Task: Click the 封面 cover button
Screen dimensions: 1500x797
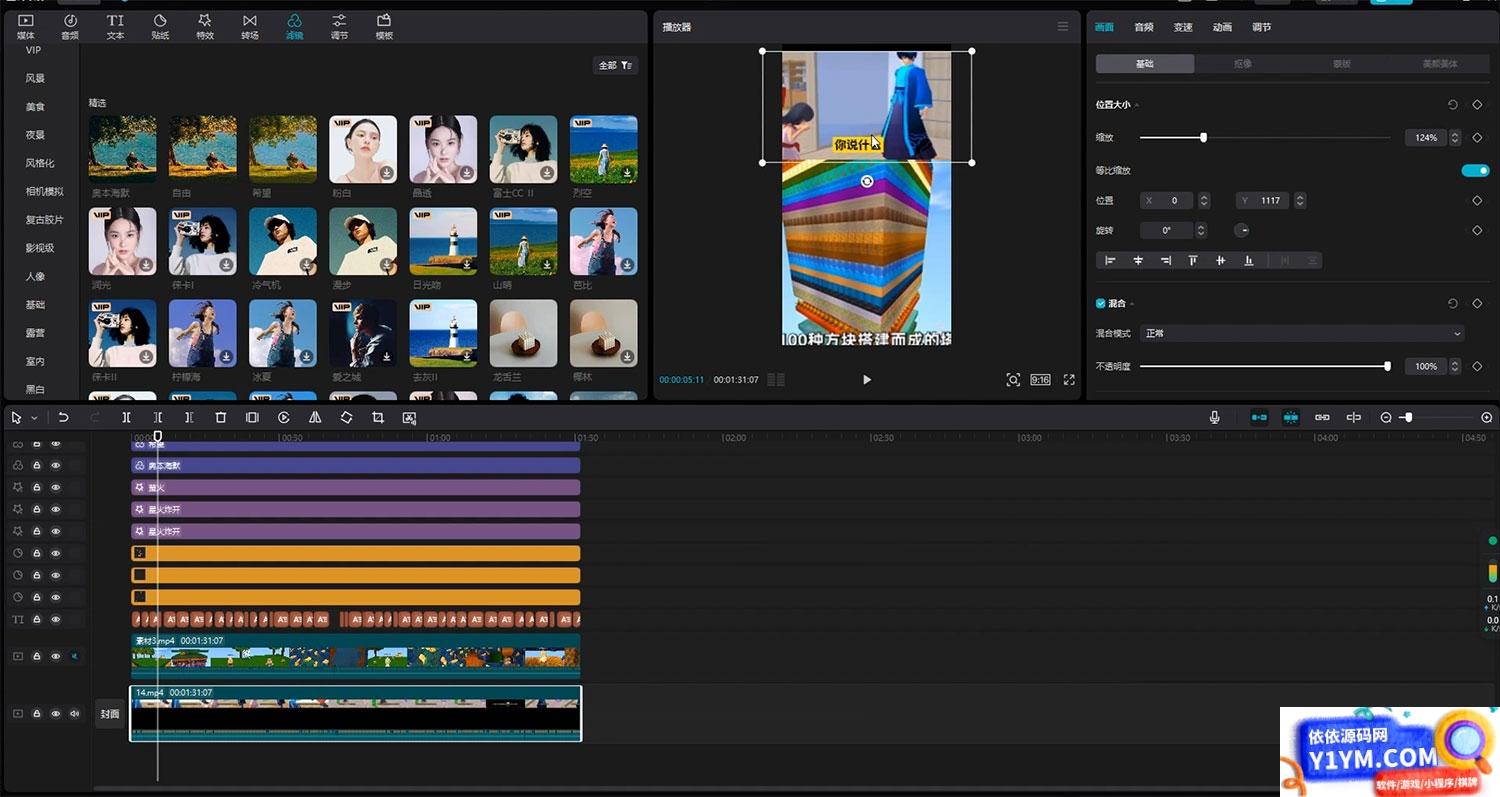Action: tap(110, 714)
